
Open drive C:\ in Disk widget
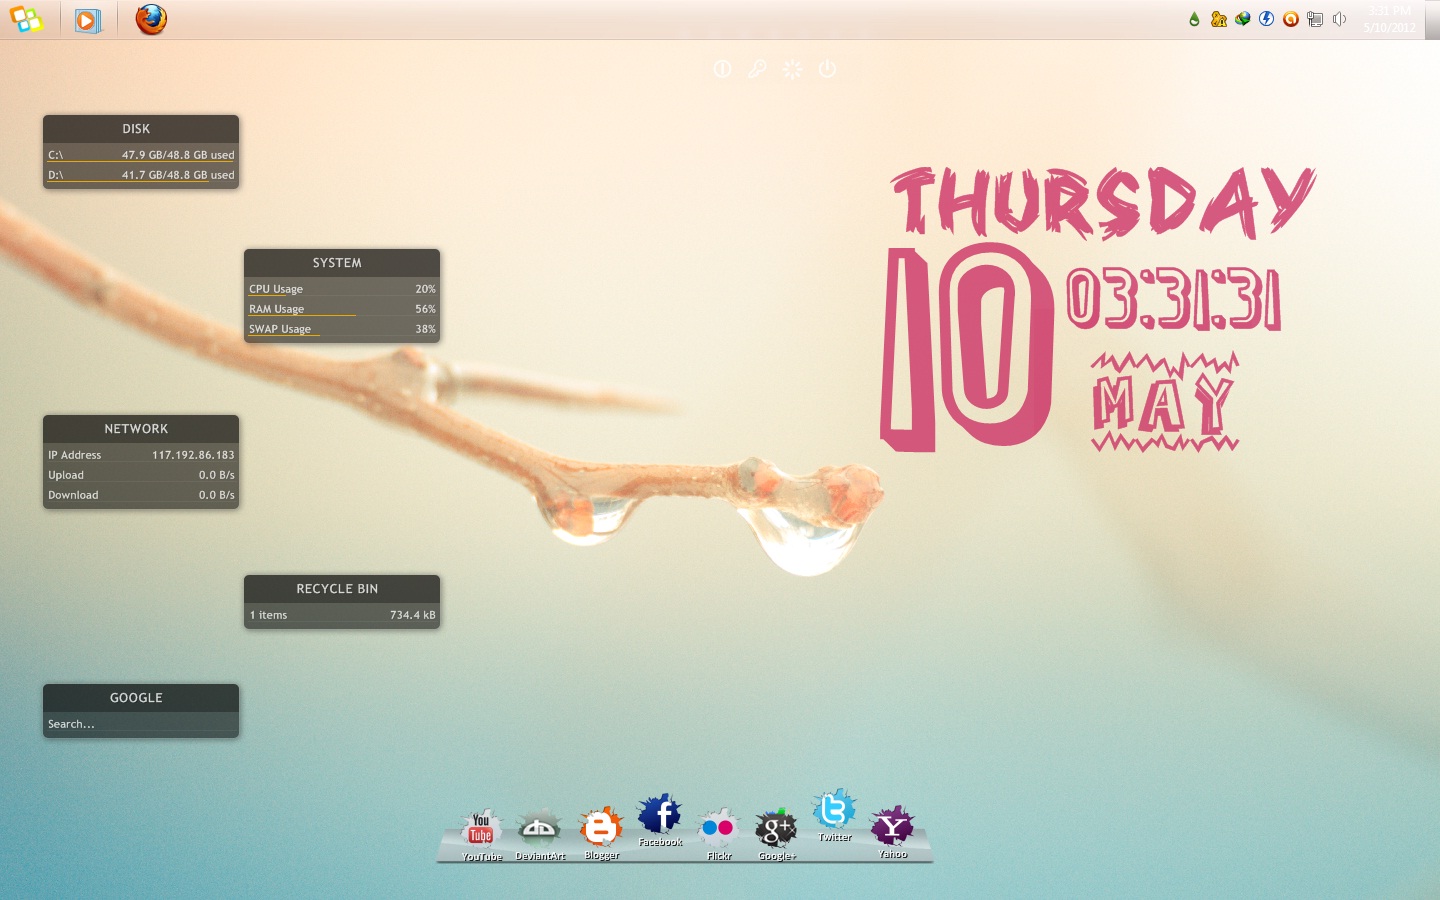[55, 155]
